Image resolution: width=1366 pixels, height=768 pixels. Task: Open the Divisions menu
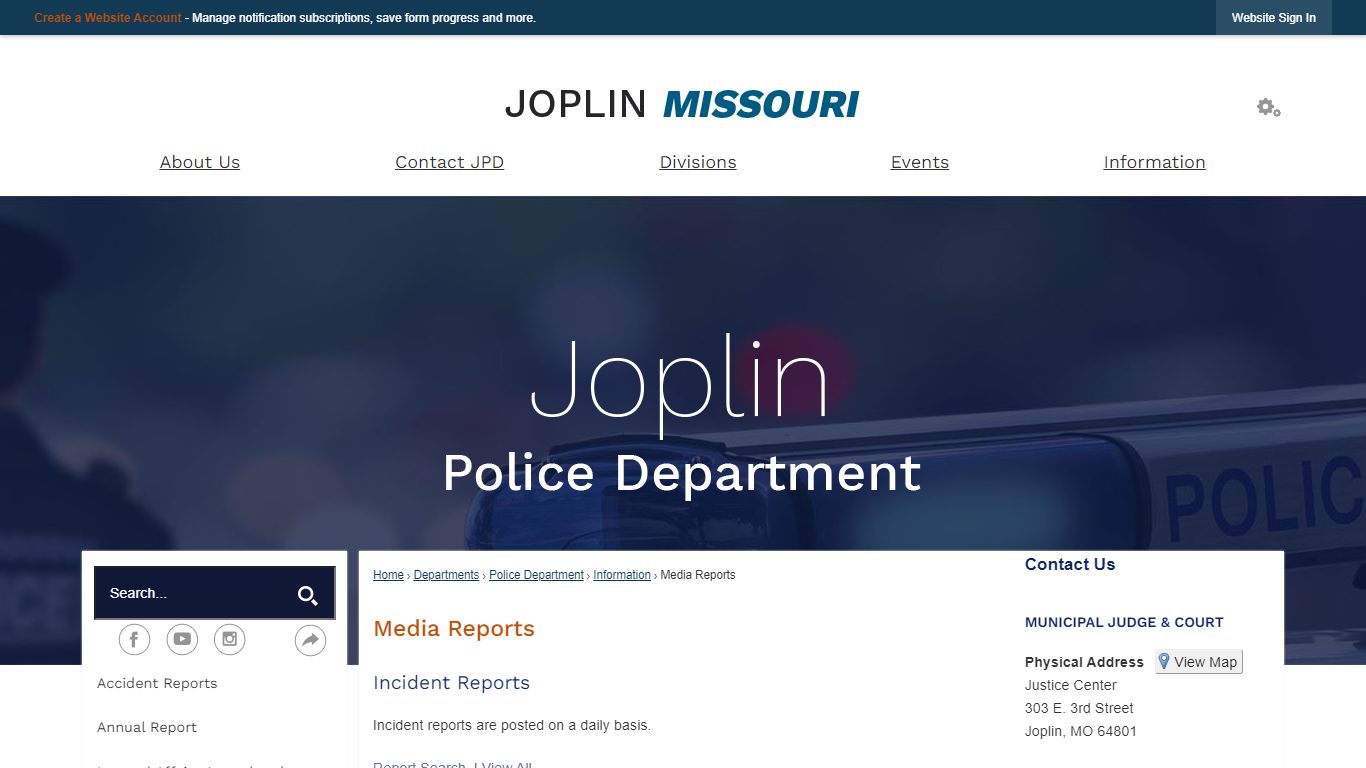698,162
